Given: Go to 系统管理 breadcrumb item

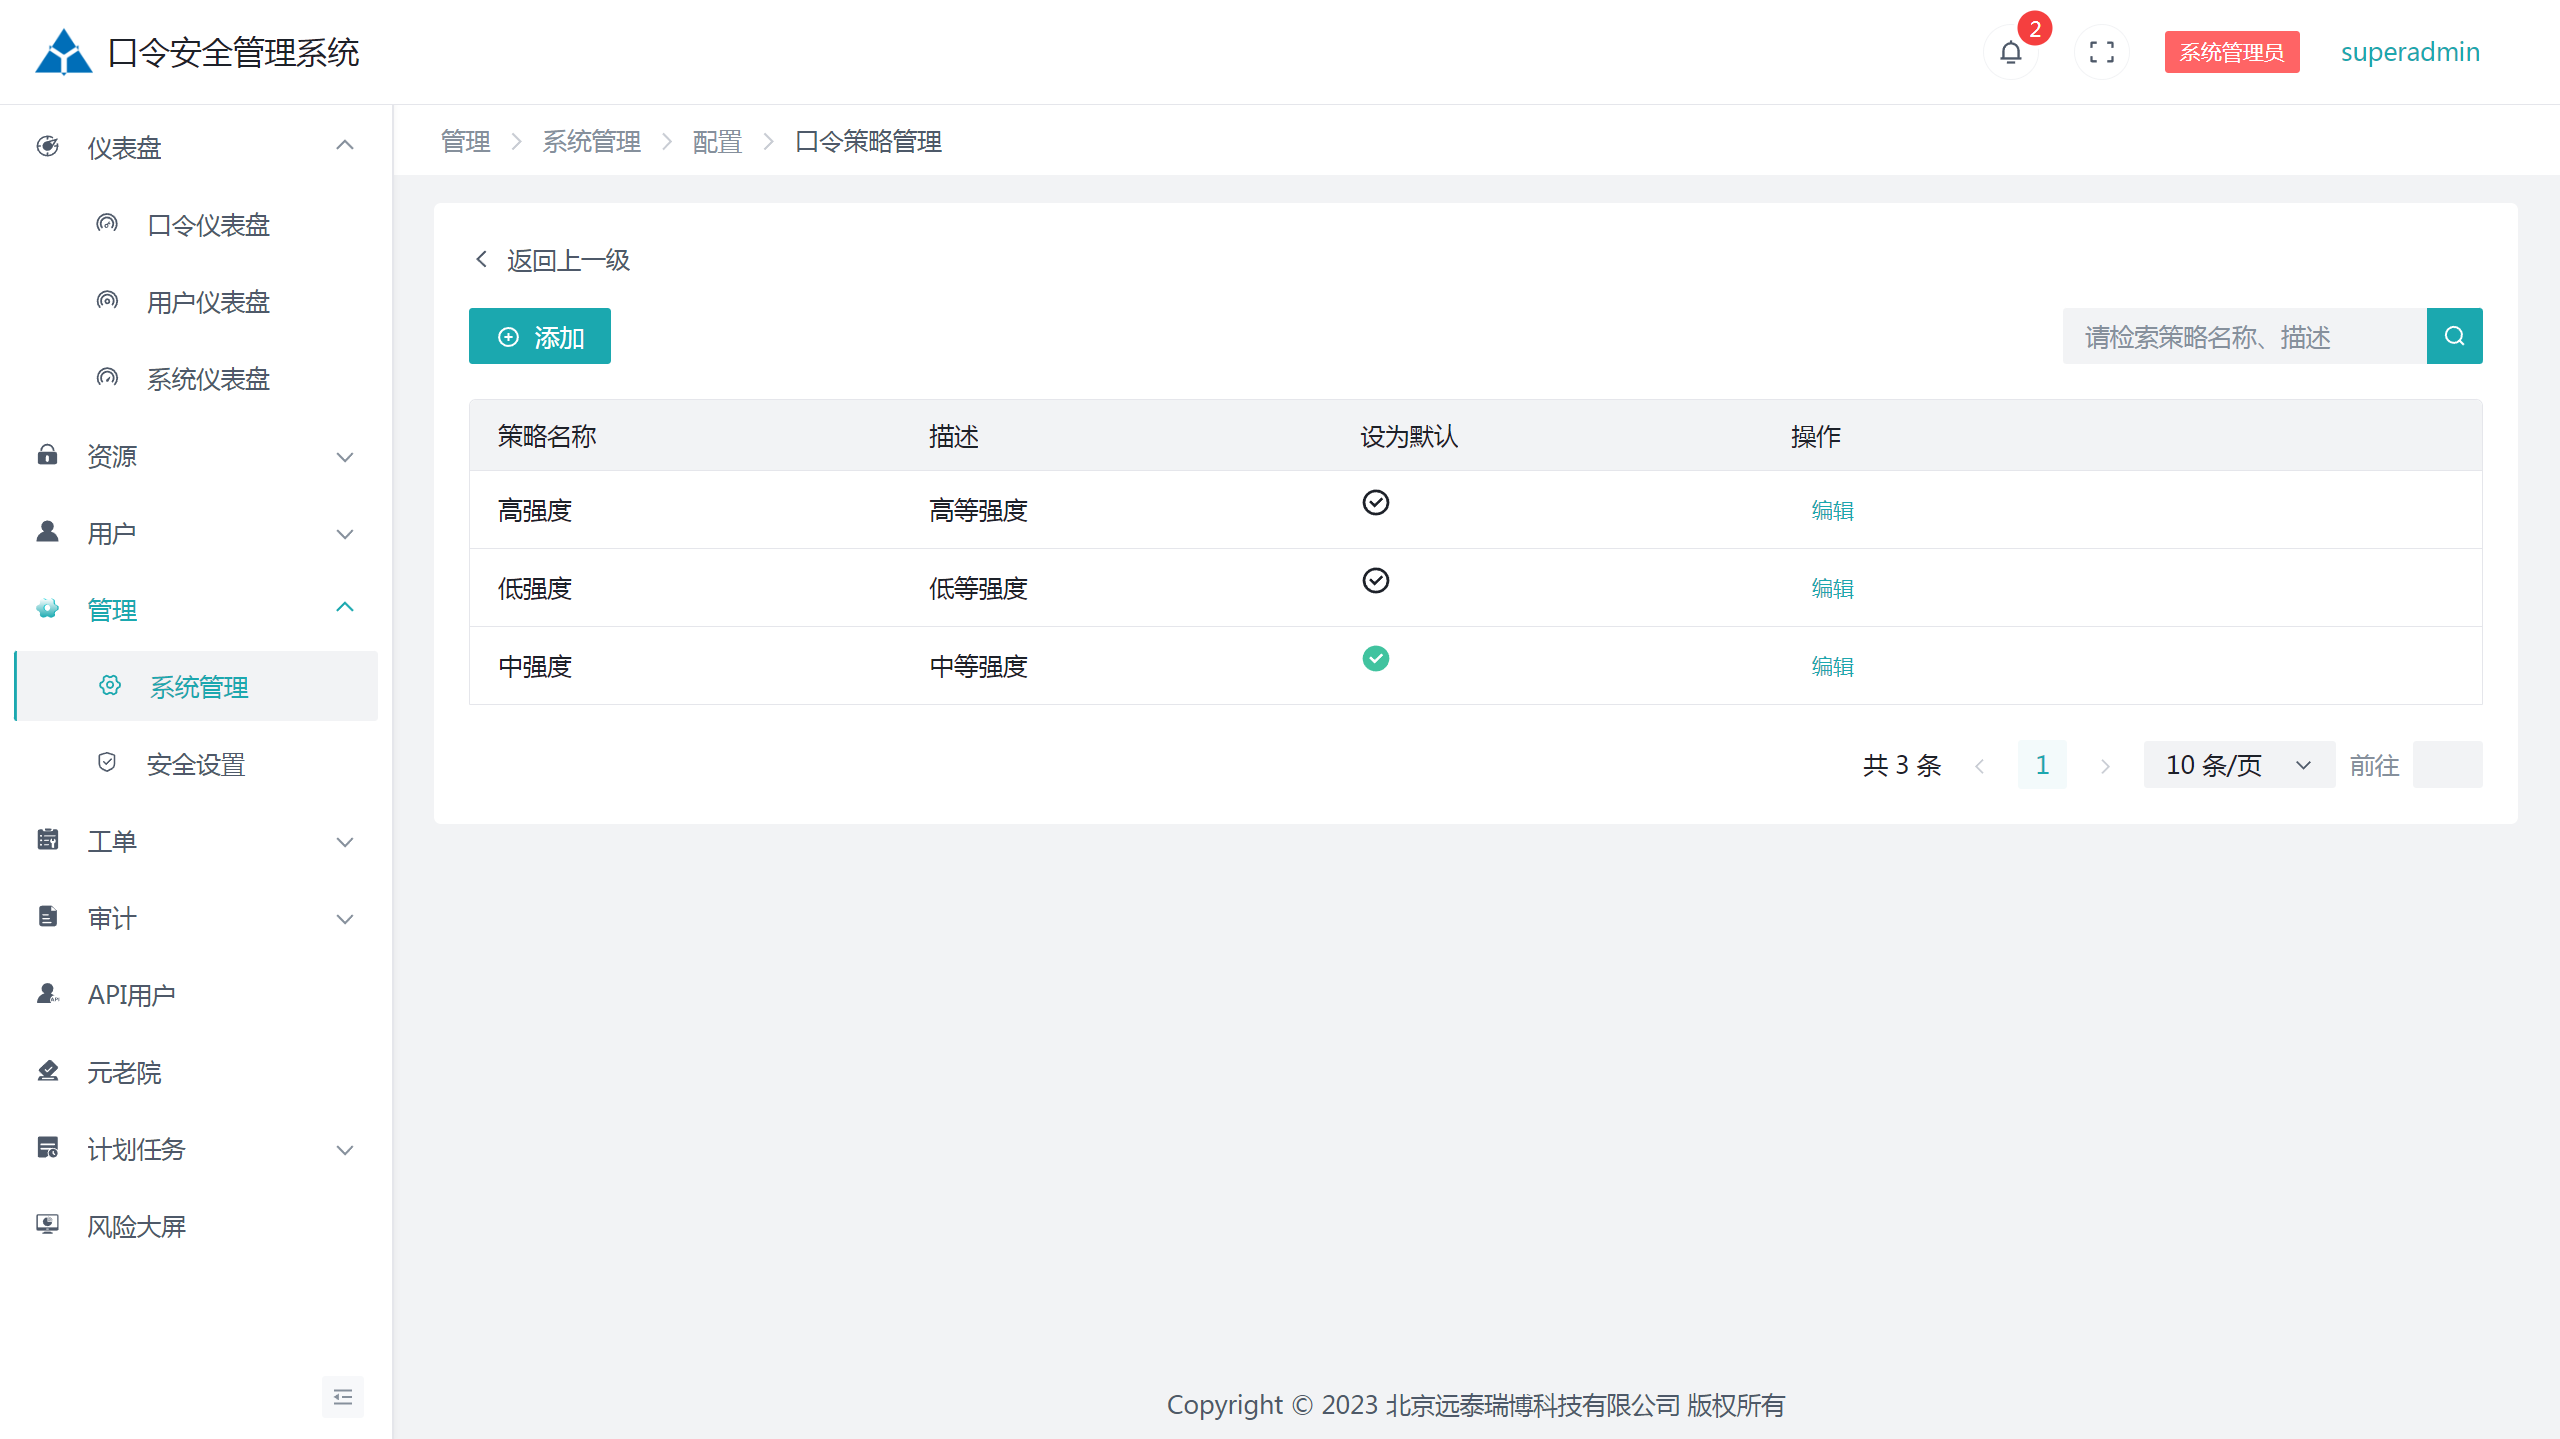Looking at the screenshot, I should tap(591, 141).
